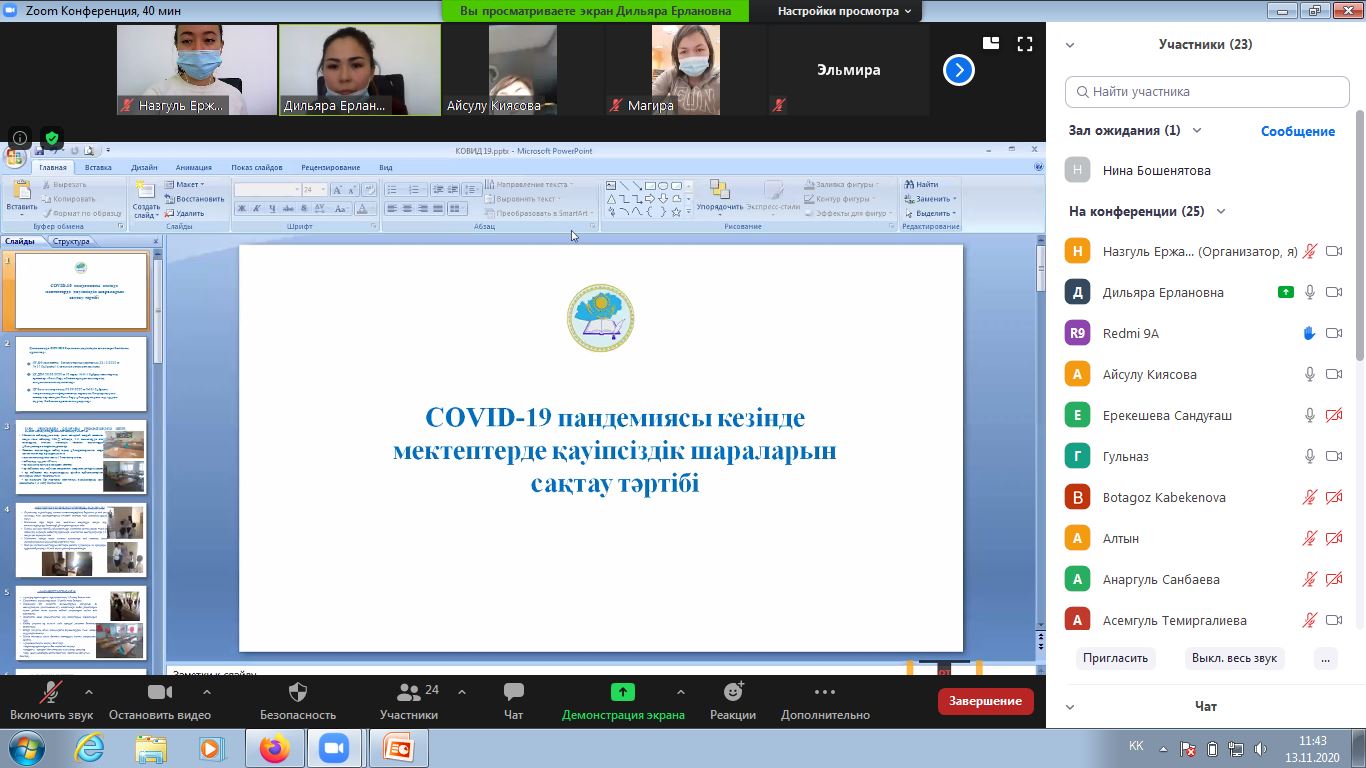The width and height of the screenshot is (1366, 768).
Task: Open the Вставка ribbon tab
Action: click(x=98, y=168)
